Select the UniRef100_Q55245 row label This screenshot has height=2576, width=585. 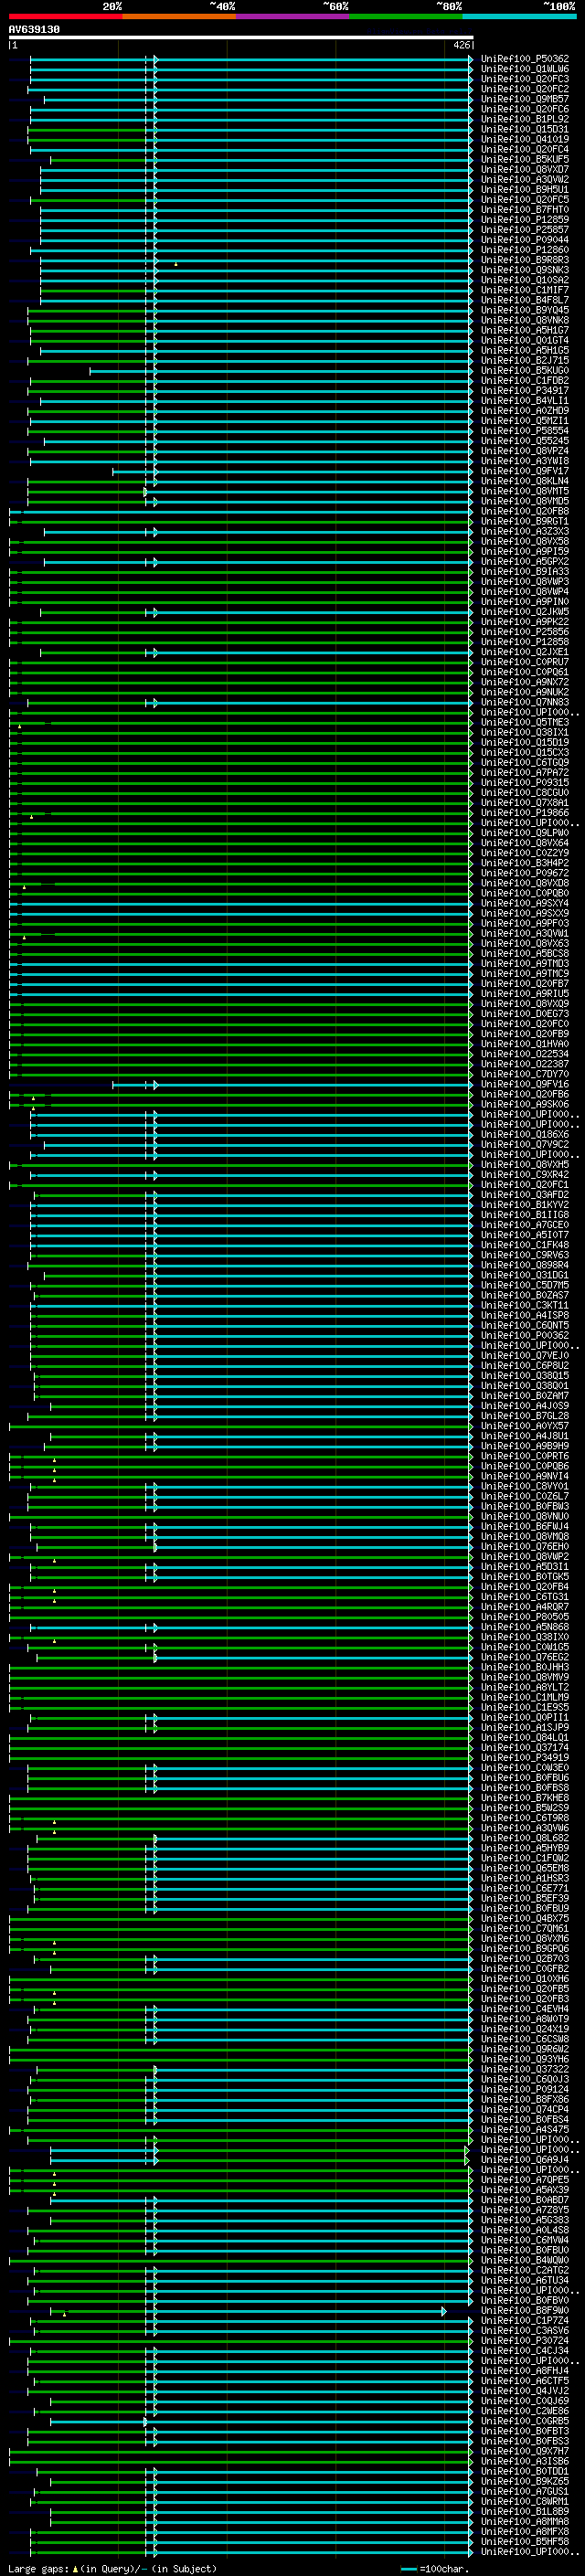(525, 441)
